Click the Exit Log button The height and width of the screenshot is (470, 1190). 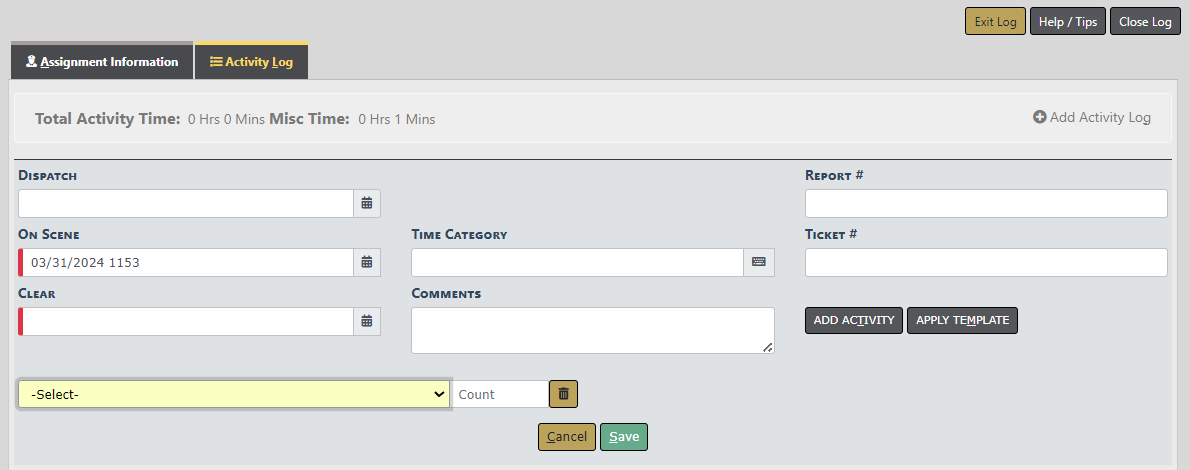pos(995,22)
